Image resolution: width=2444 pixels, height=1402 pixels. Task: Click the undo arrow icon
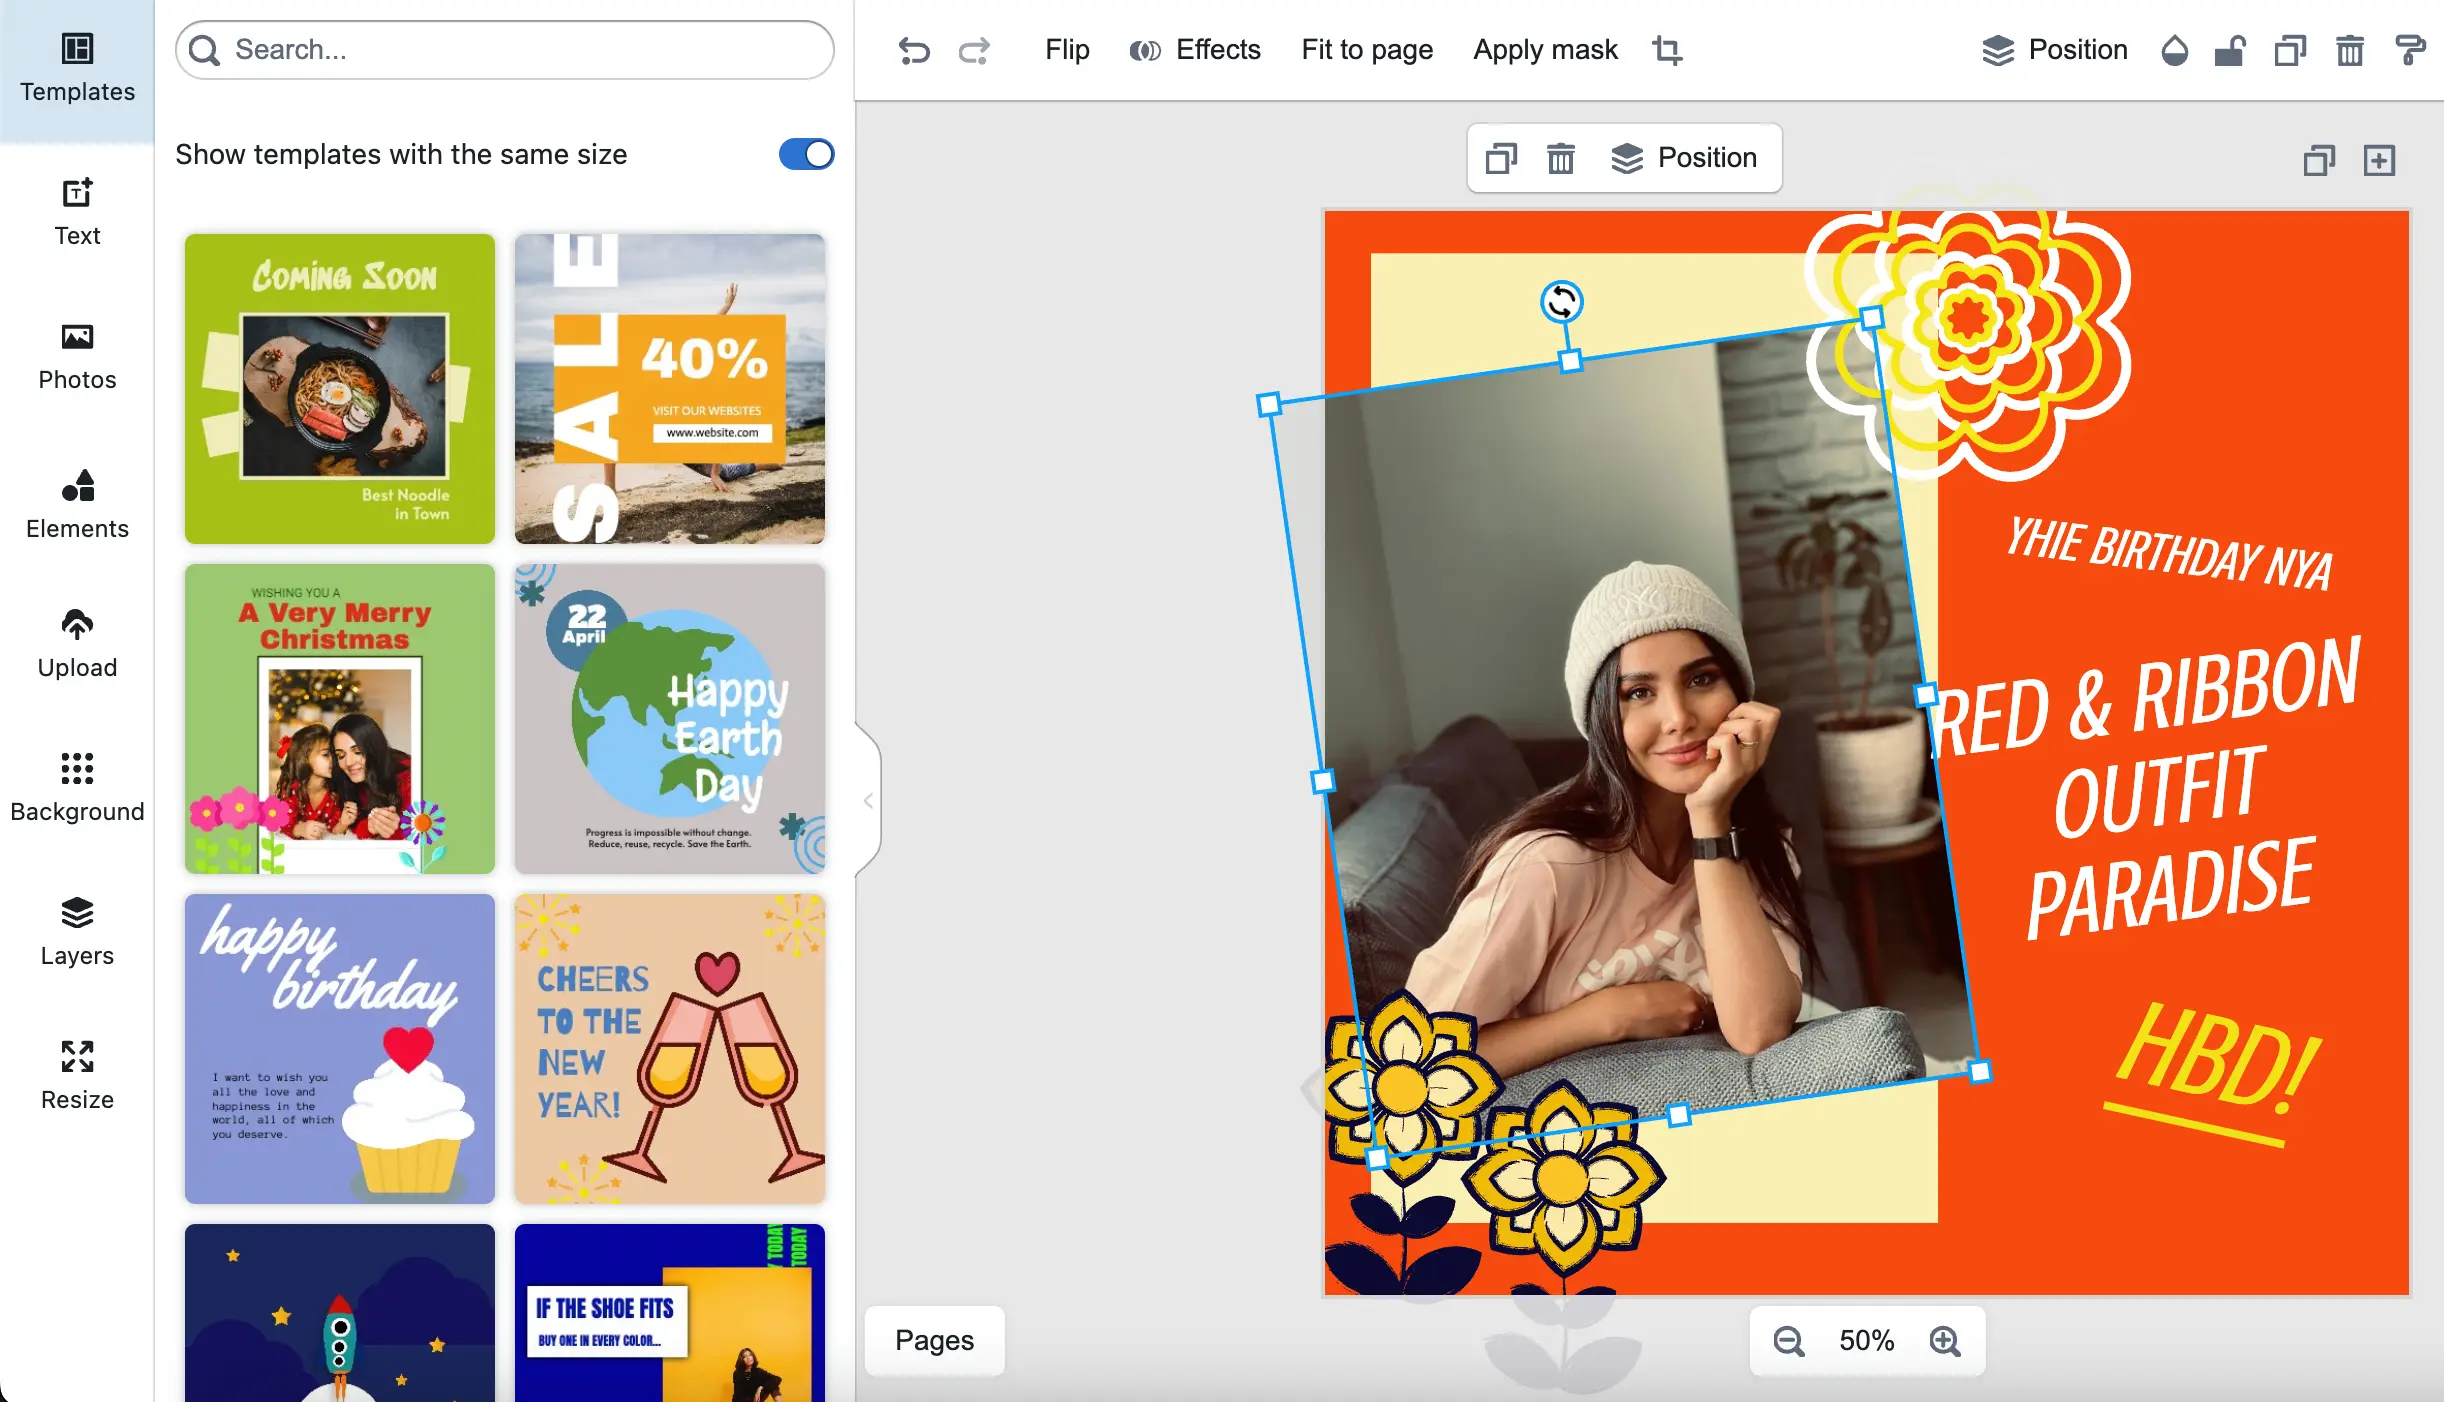[913, 50]
